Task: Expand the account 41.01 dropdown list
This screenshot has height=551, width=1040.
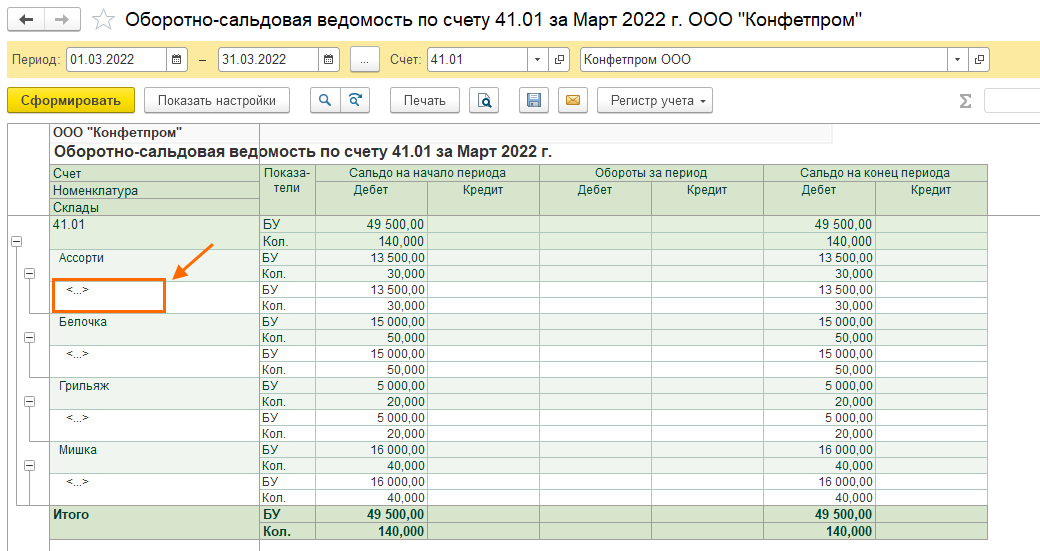Action: 537,60
